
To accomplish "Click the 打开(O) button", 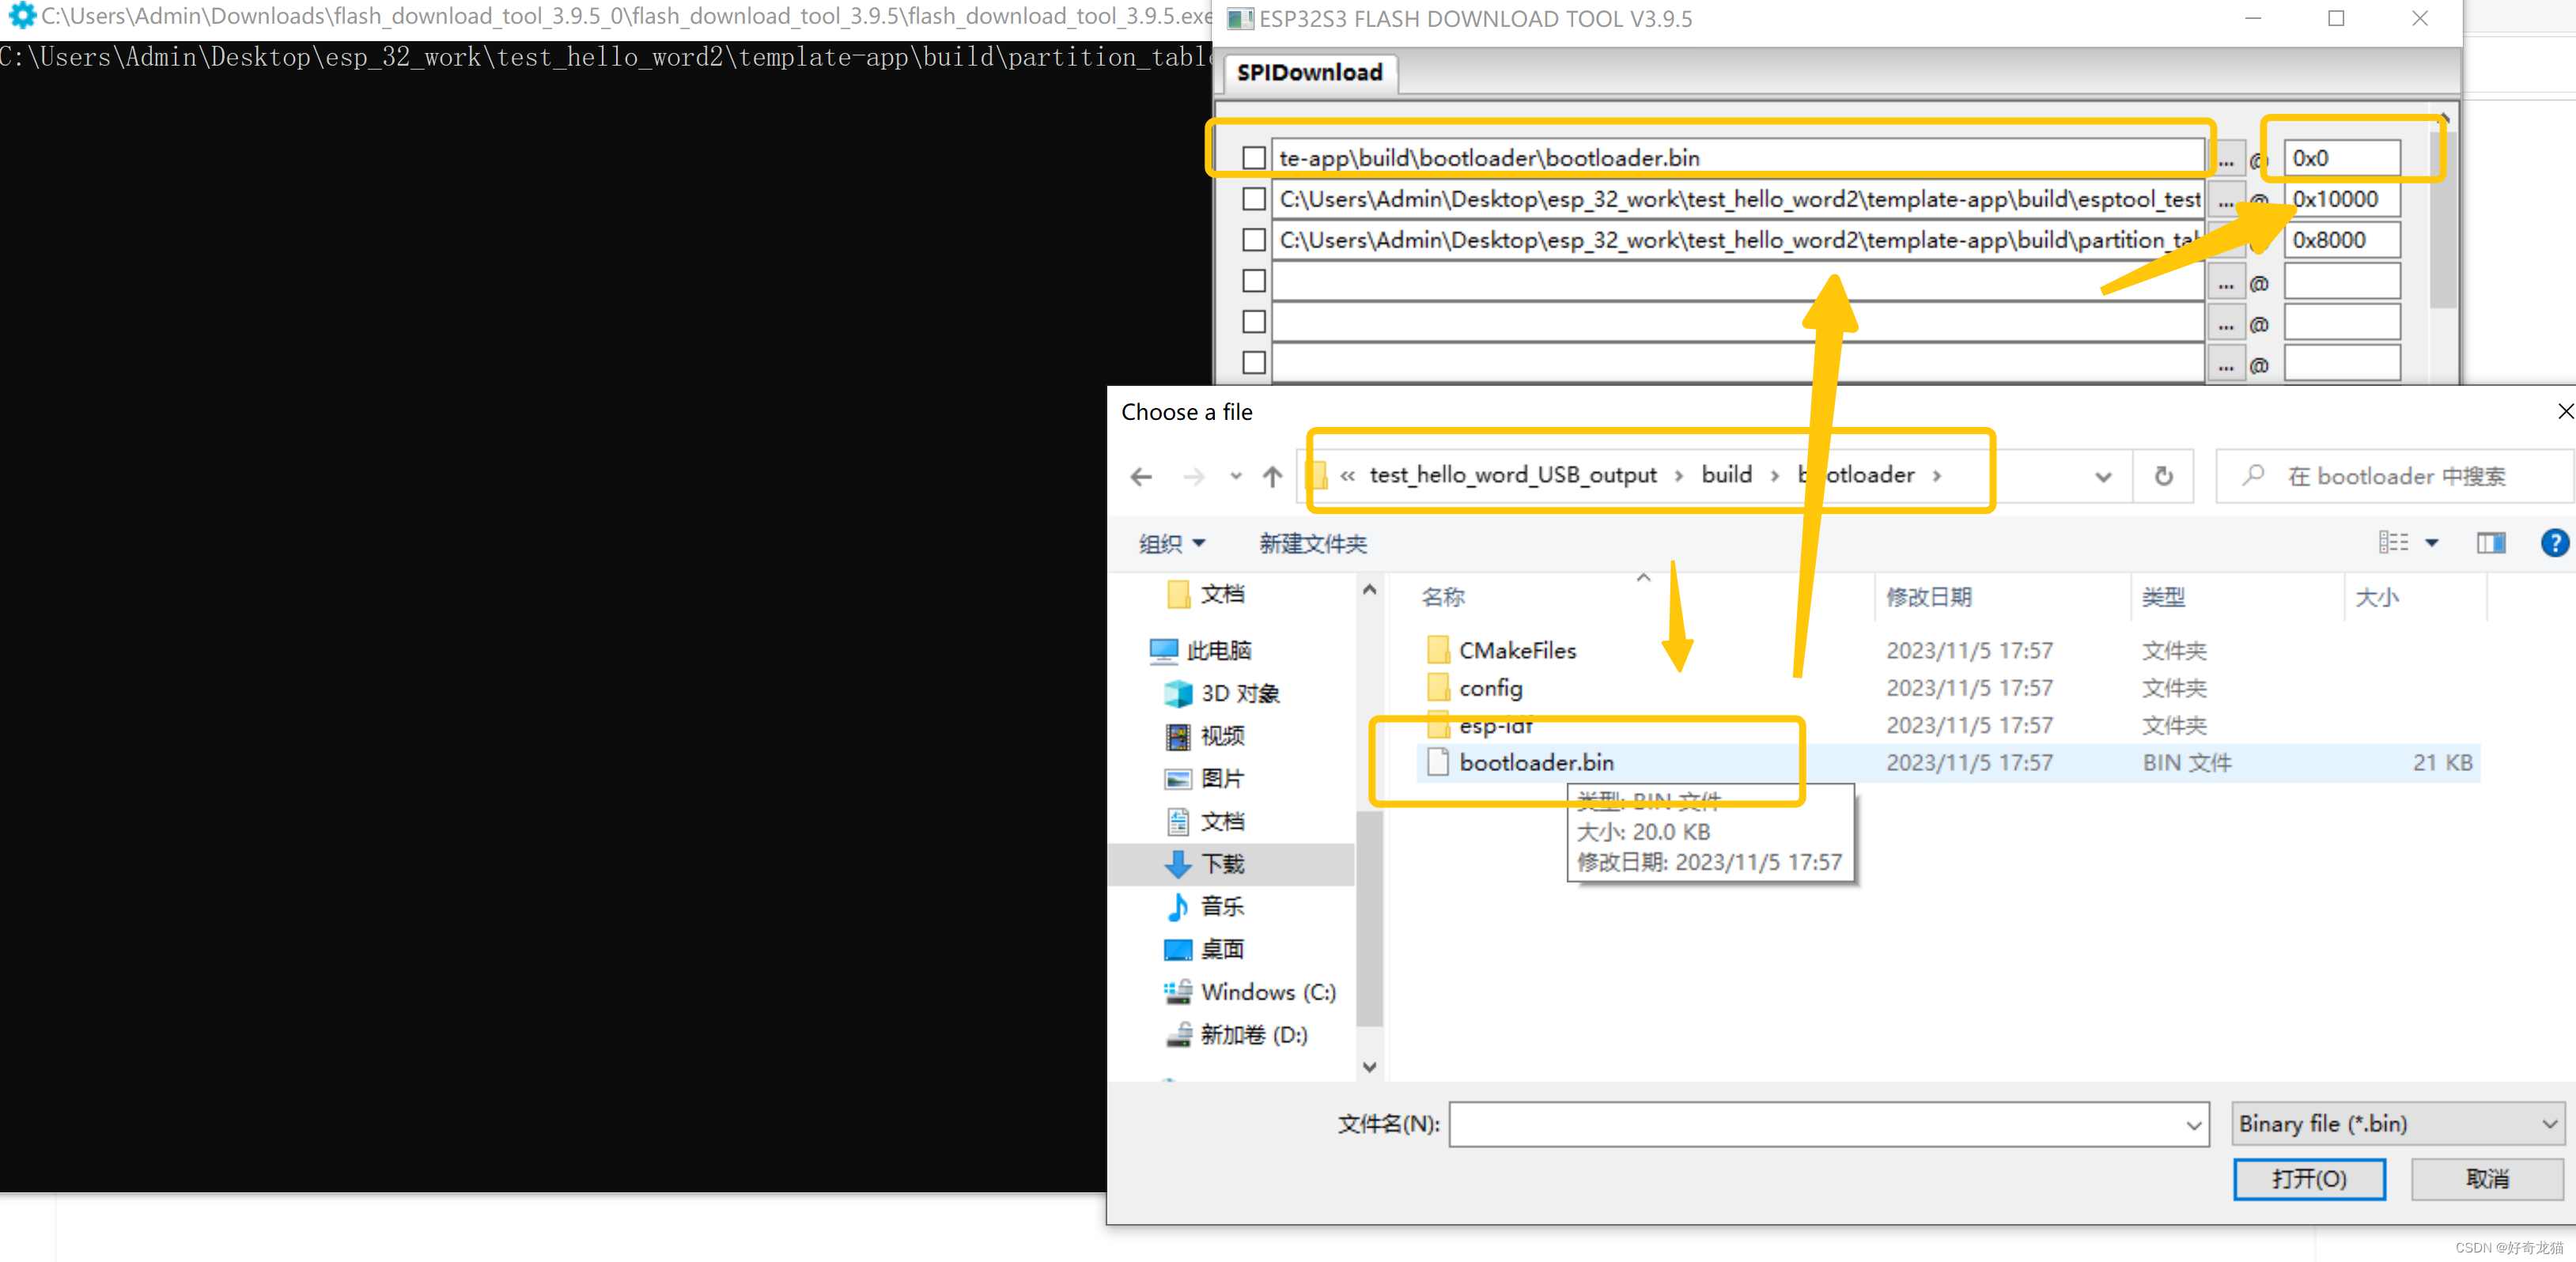I will [x=2309, y=1180].
